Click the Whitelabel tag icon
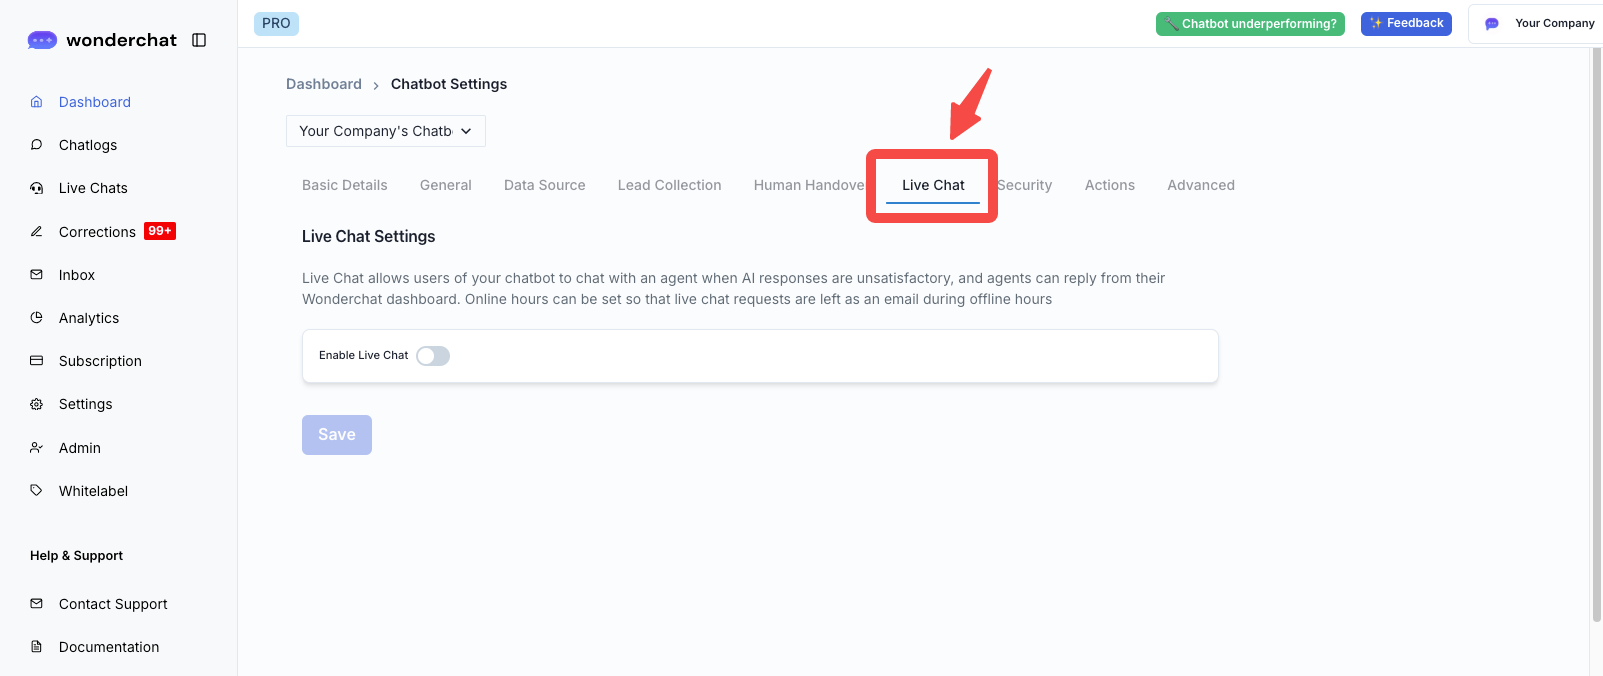This screenshot has height=676, width=1603. [x=37, y=491]
